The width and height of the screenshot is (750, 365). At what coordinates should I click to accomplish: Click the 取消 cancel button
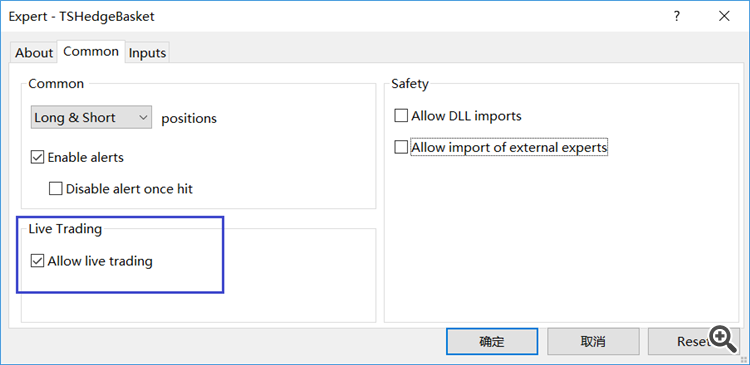tap(593, 342)
